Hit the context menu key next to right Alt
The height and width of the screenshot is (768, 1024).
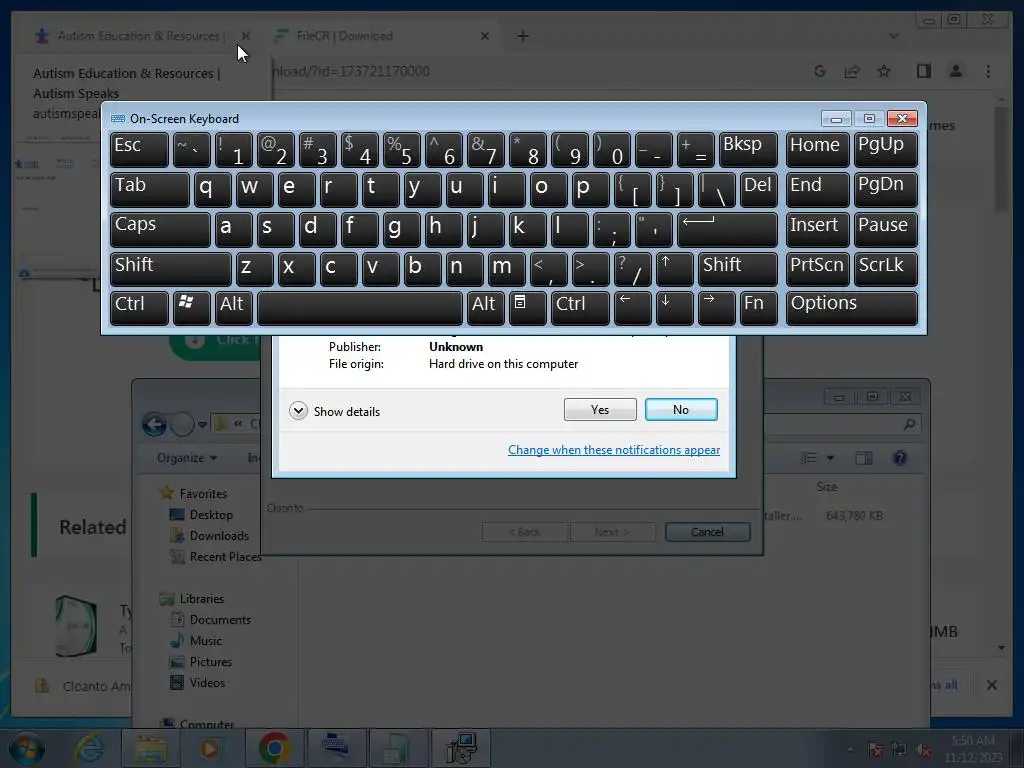[527, 308]
